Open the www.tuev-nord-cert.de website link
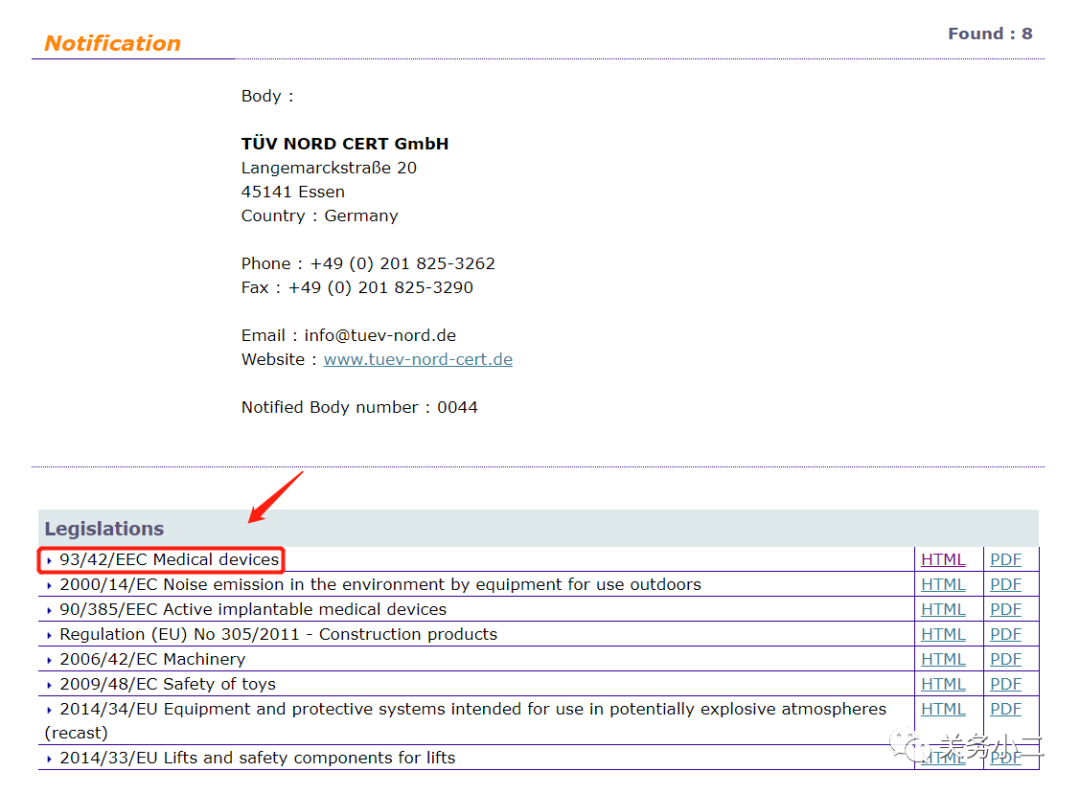 (417, 359)
